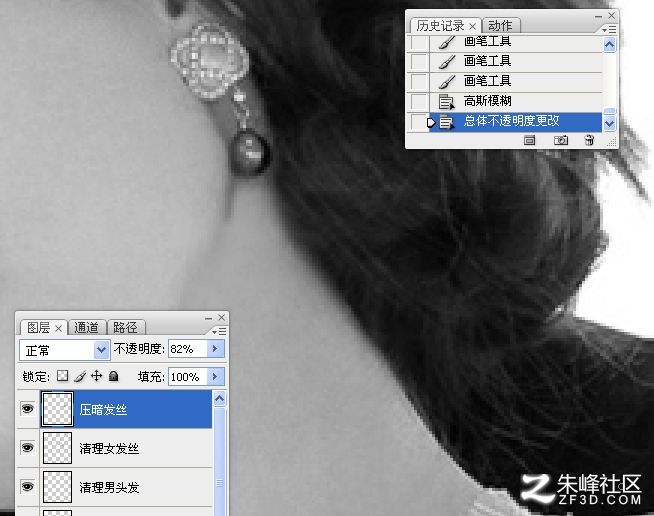Select the 清理男头发 layer name
This screenshot has height=516, width=654.
[x=109, y=487]
